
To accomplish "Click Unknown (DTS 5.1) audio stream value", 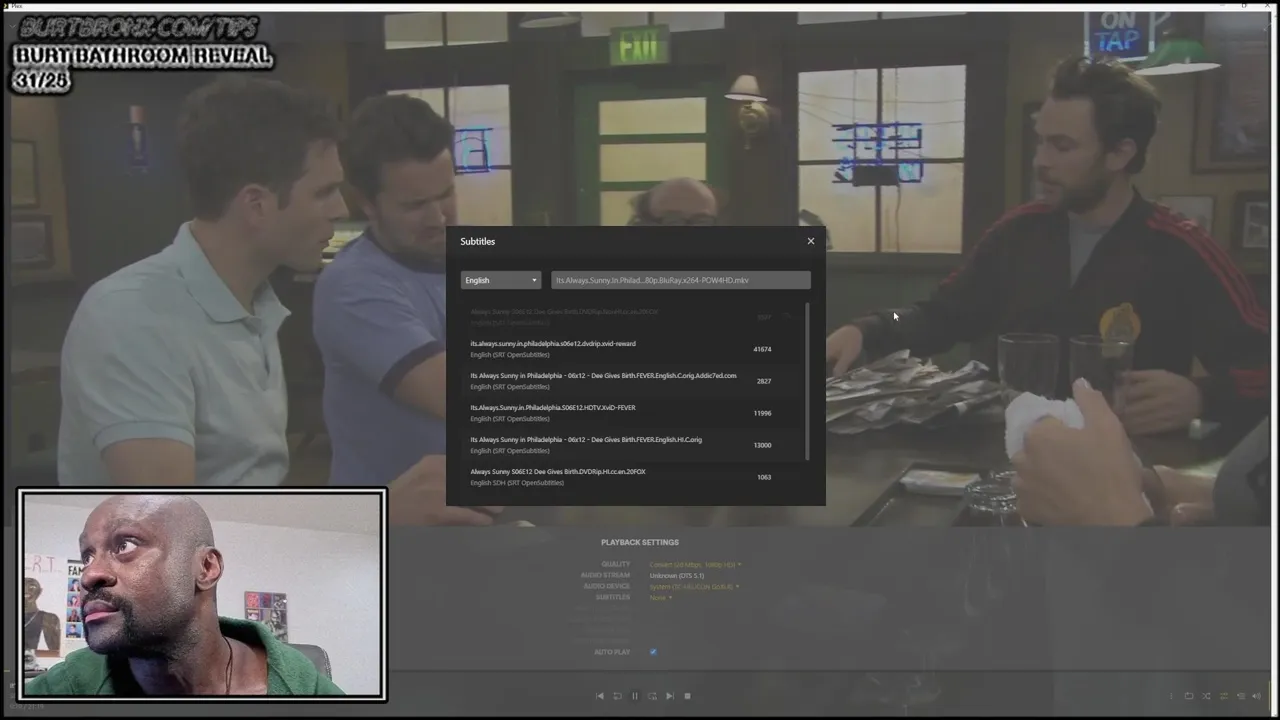I will [x=677, y=576].
